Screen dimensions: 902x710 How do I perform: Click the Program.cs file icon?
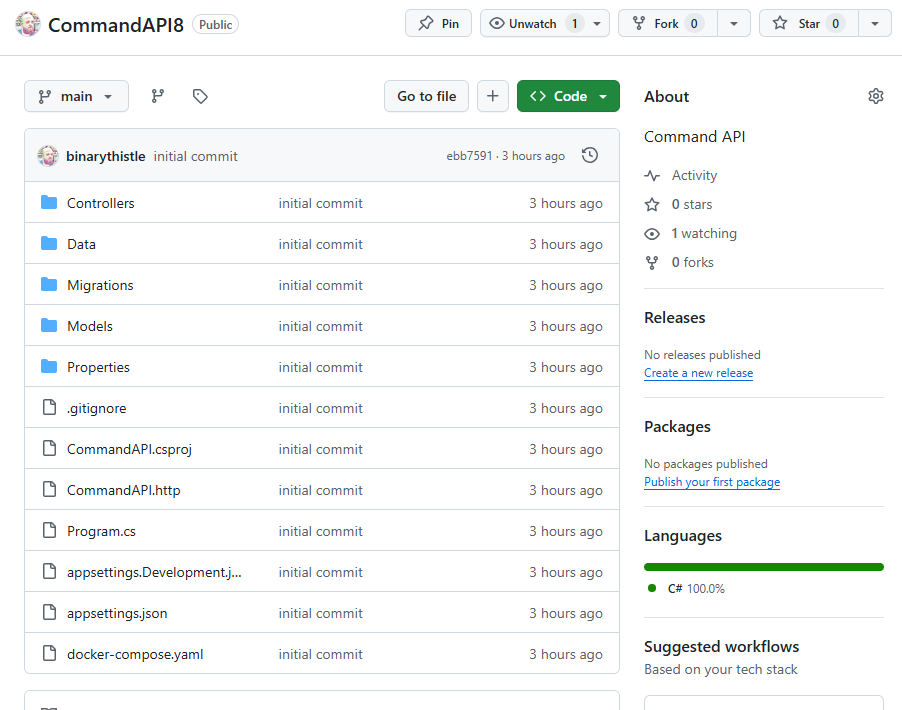click(49, 530)
